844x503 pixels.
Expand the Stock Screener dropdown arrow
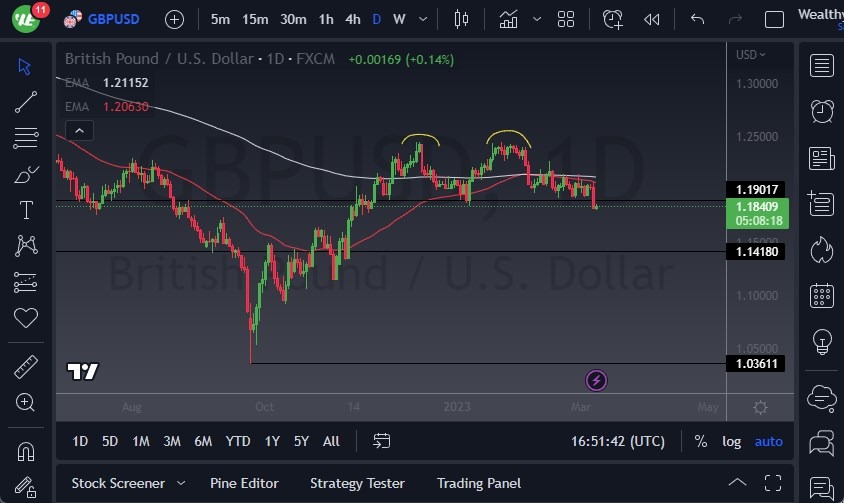(181, 483)
